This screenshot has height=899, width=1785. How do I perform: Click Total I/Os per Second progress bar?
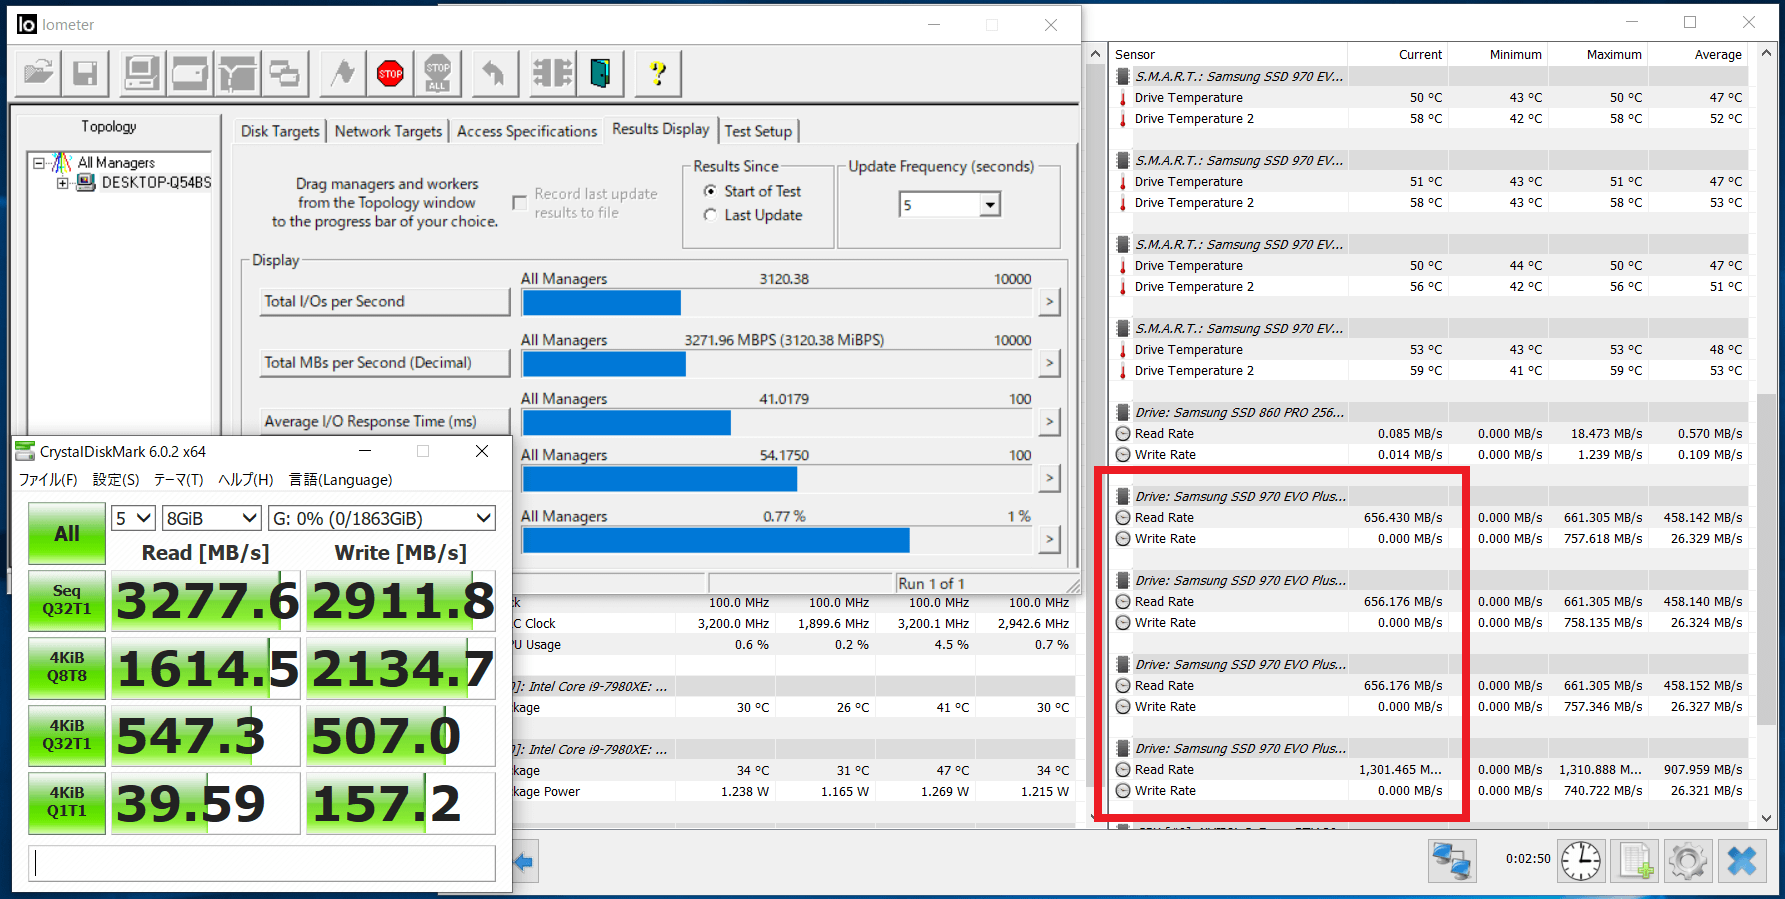pos(777,302)
